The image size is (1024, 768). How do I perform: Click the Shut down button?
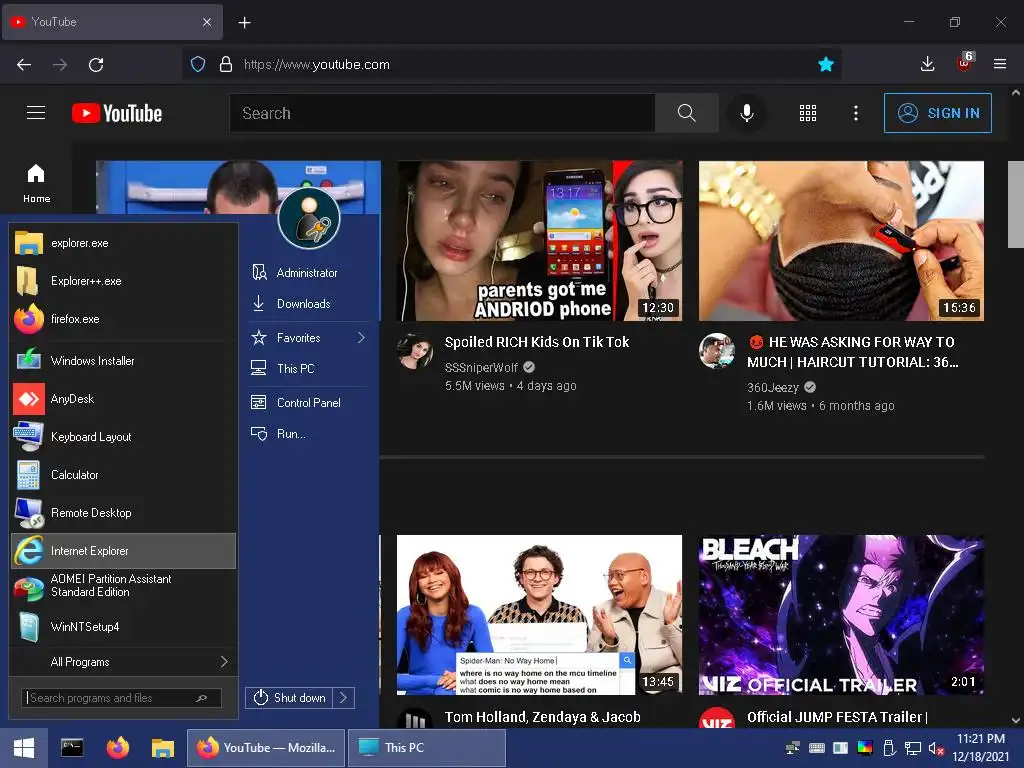click(x=289, y=697)
